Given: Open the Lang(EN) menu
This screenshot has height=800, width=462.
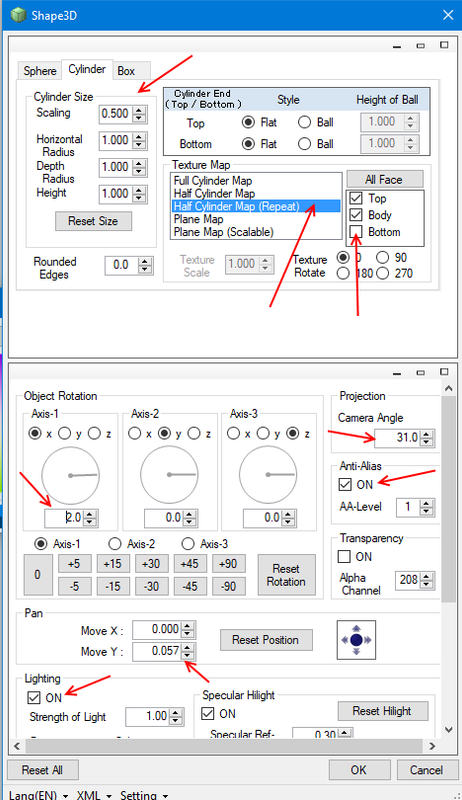Looking at the screenshot, I should click(x=39, y=794).
